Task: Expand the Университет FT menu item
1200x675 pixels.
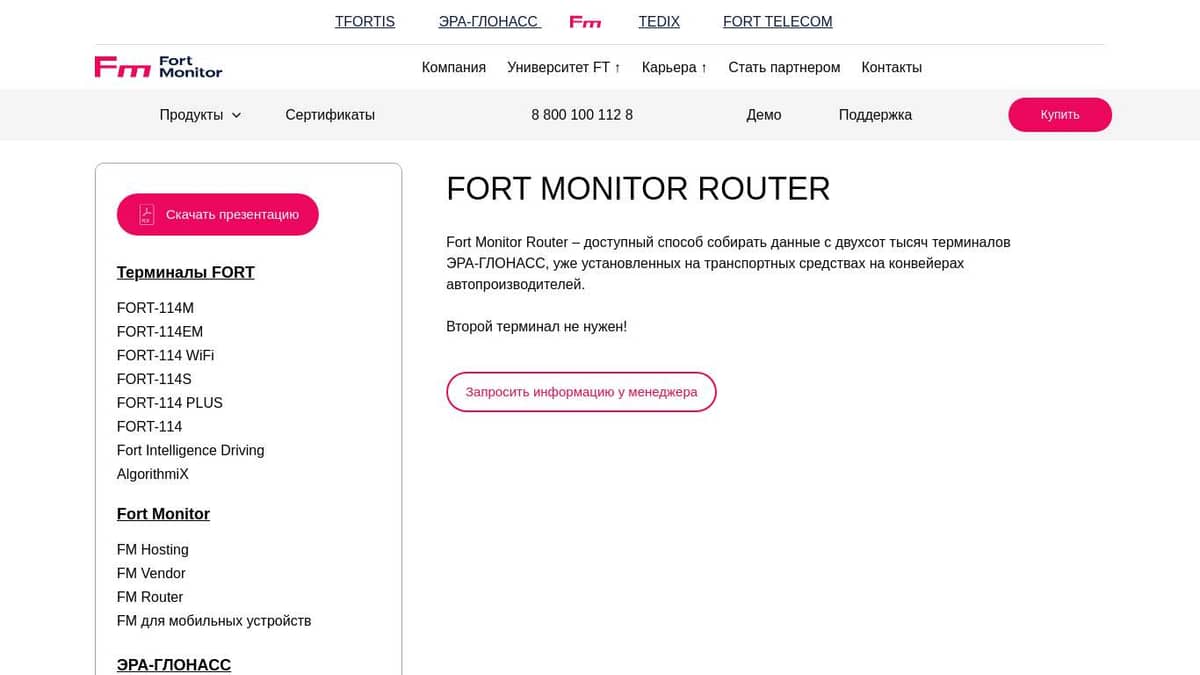Action: pos(564,67)
